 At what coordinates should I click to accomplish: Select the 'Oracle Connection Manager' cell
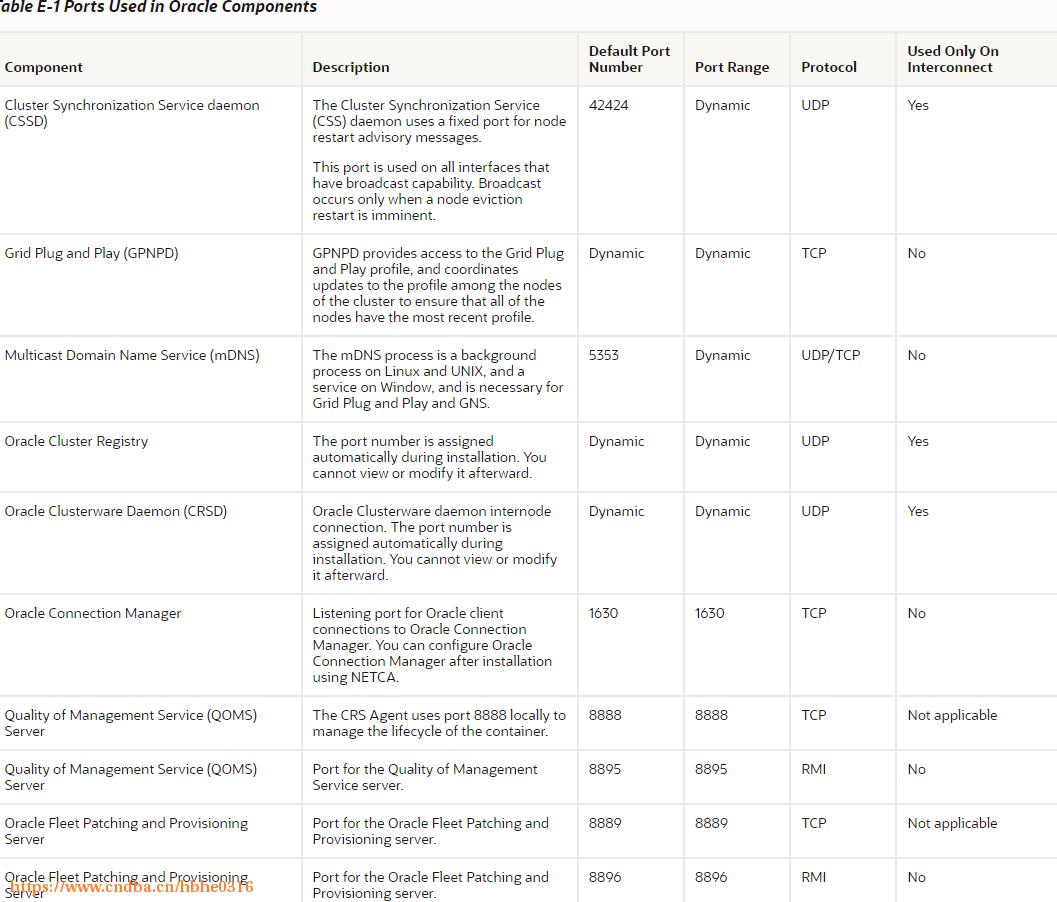[92, 613]
